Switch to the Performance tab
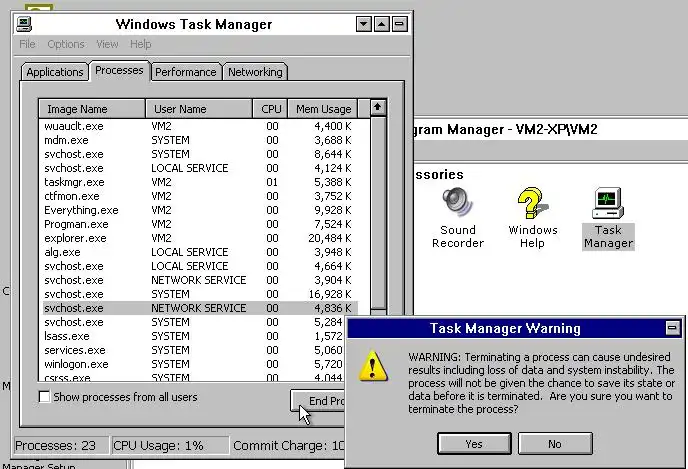This screenshot has width=688, height=469. coord(186,72)
